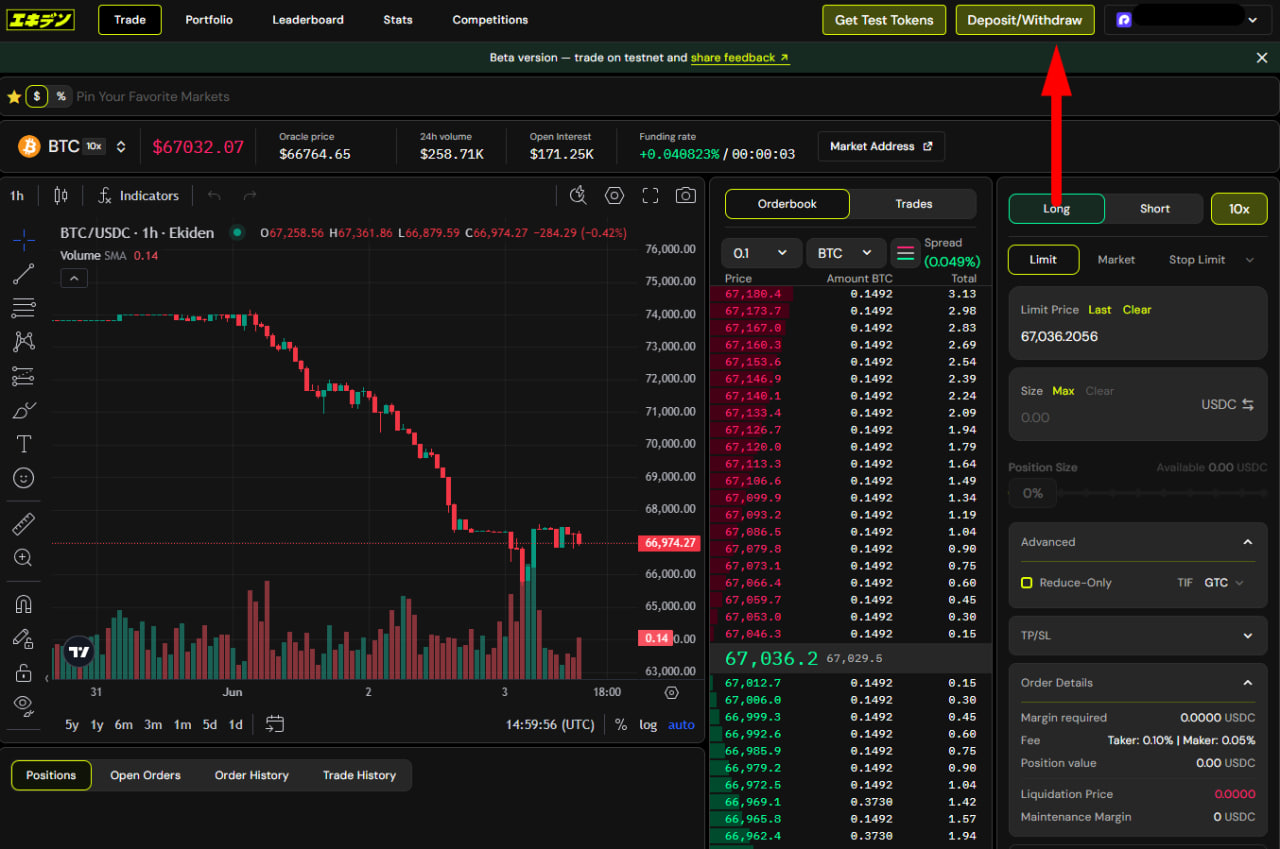Viewport: 1280px width, 849px height.
Task: Collapse the Order Details section
Action: [1248, 683]
